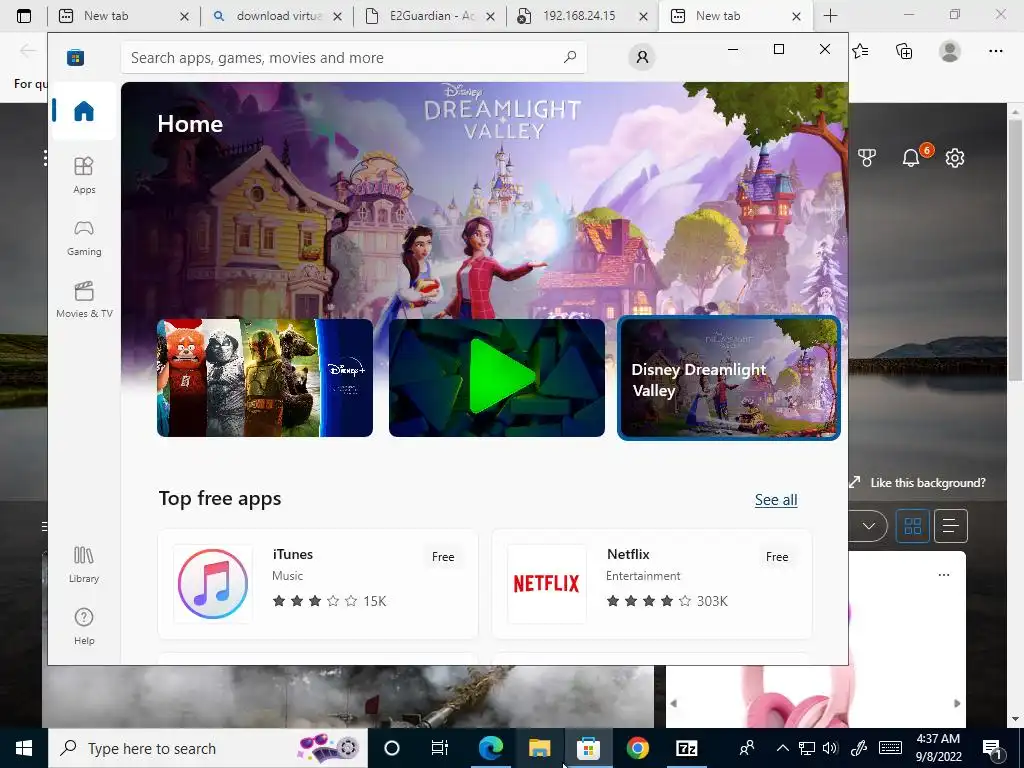
Task: Open Help in Store sidebar
Action: (84, 626)
